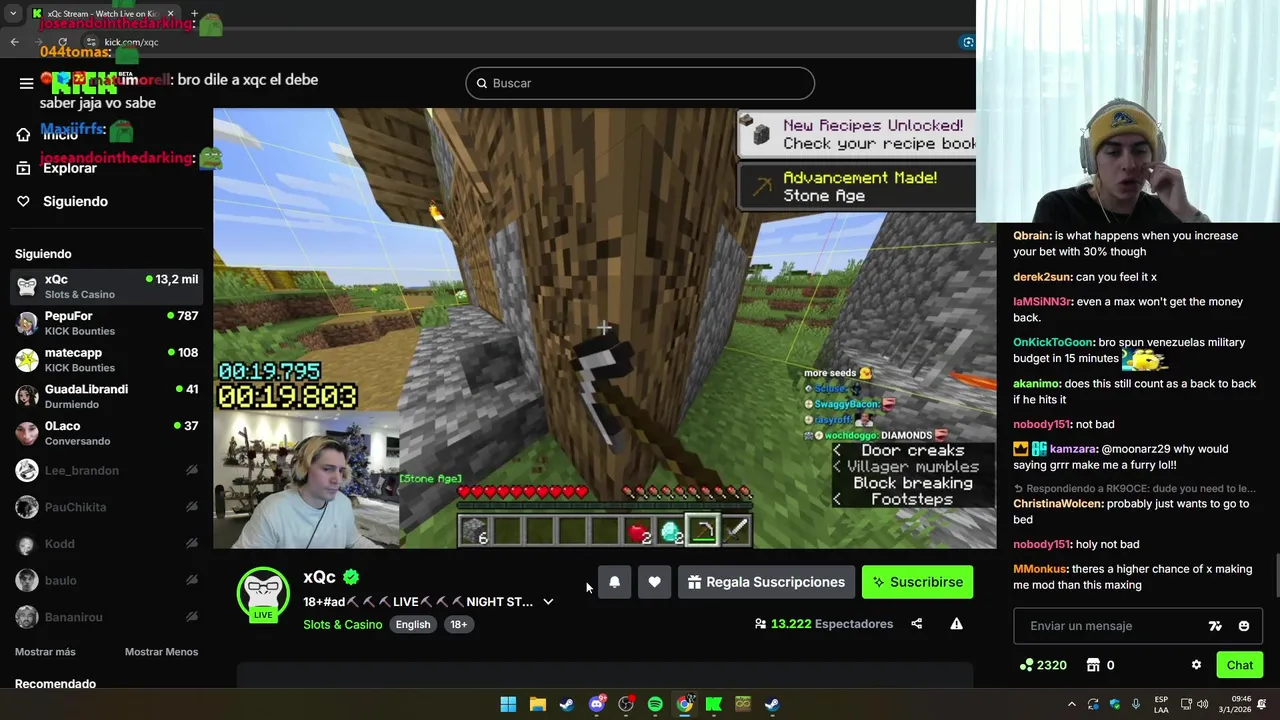Image resolution: width=1280 pixels, height=720 pixels.
Task: Click the green Chat send button
Action: [x=1240, y=665]
